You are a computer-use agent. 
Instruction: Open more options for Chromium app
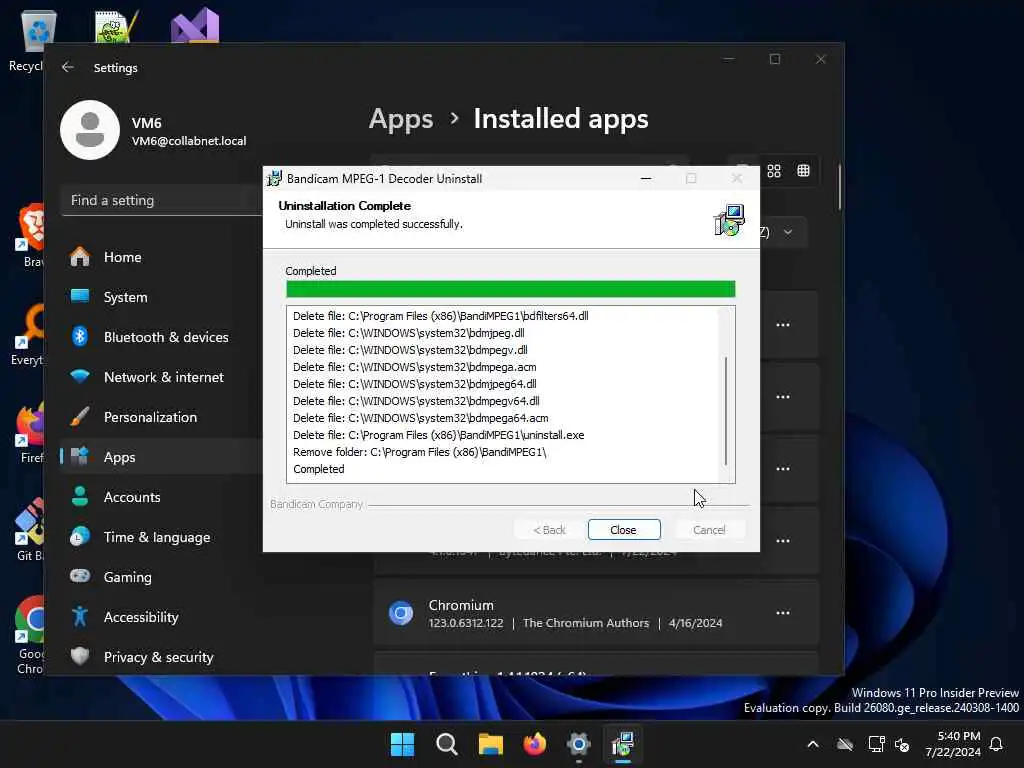point(783,613)
